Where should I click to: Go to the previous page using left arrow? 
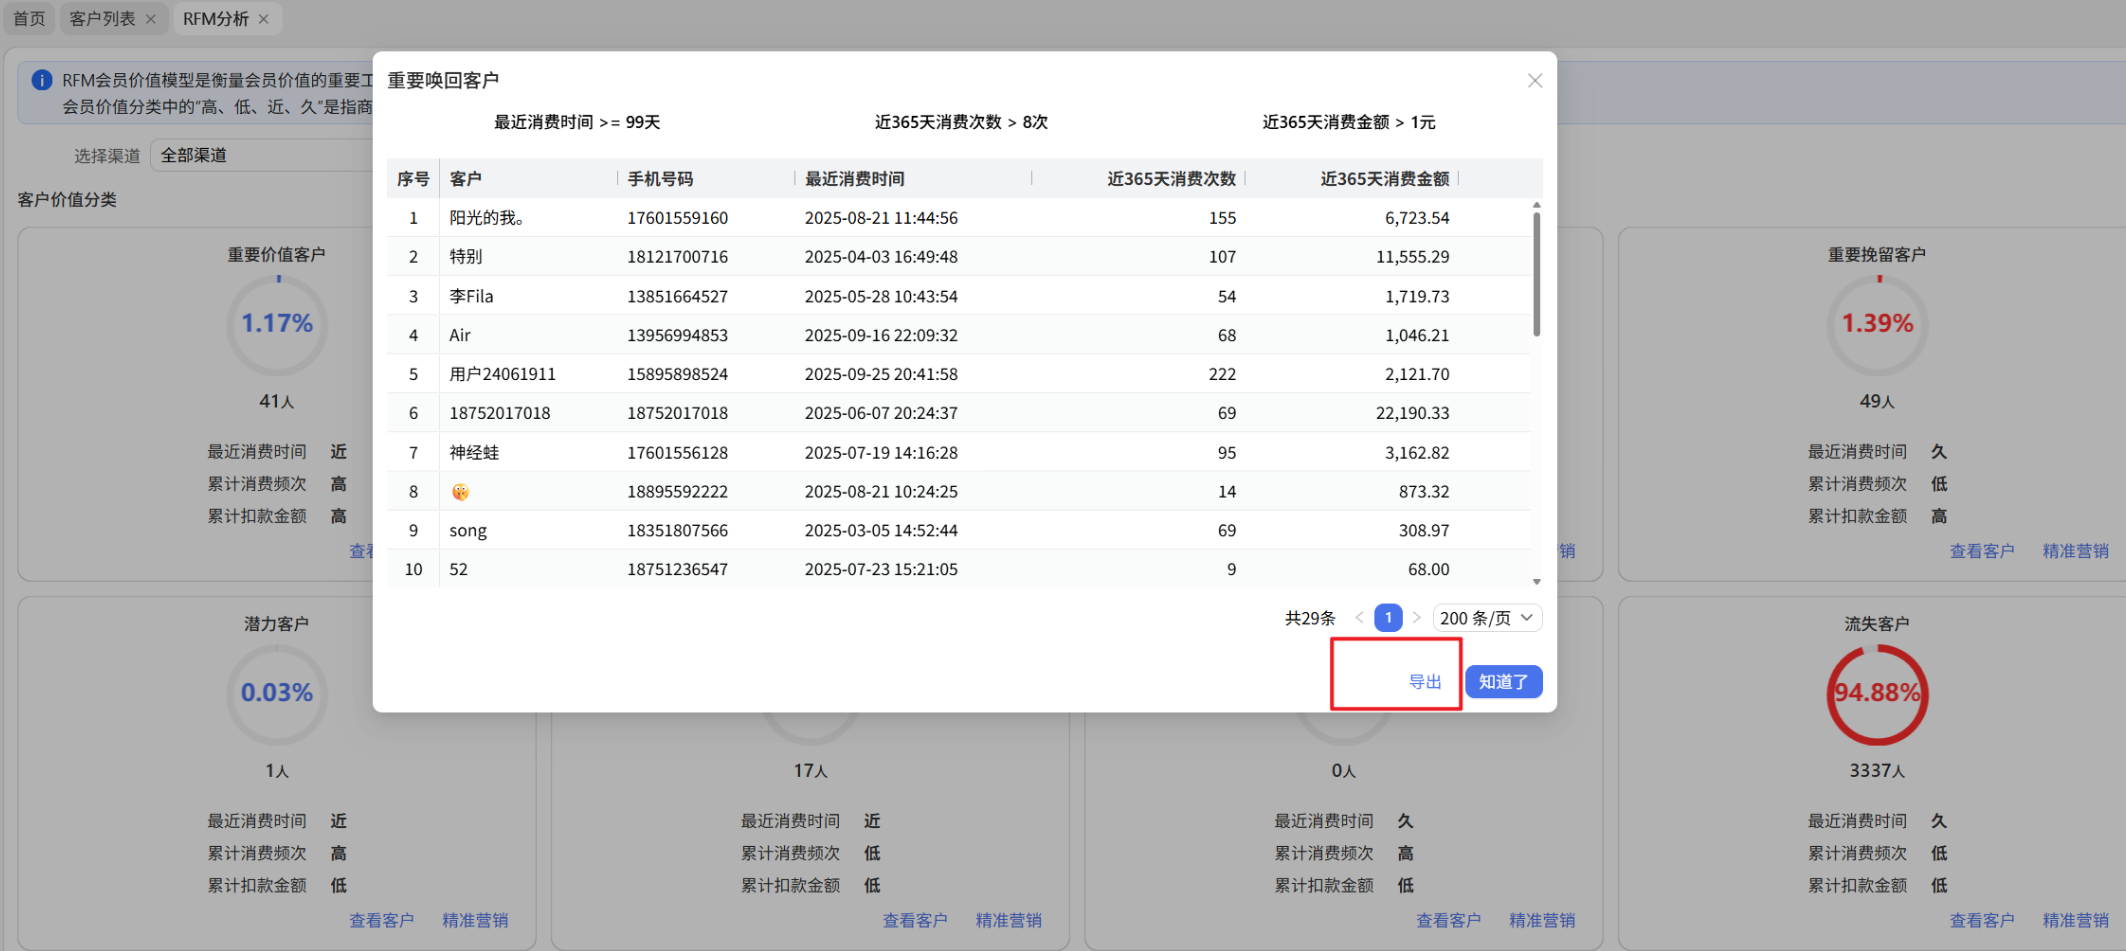[1359, 618]
